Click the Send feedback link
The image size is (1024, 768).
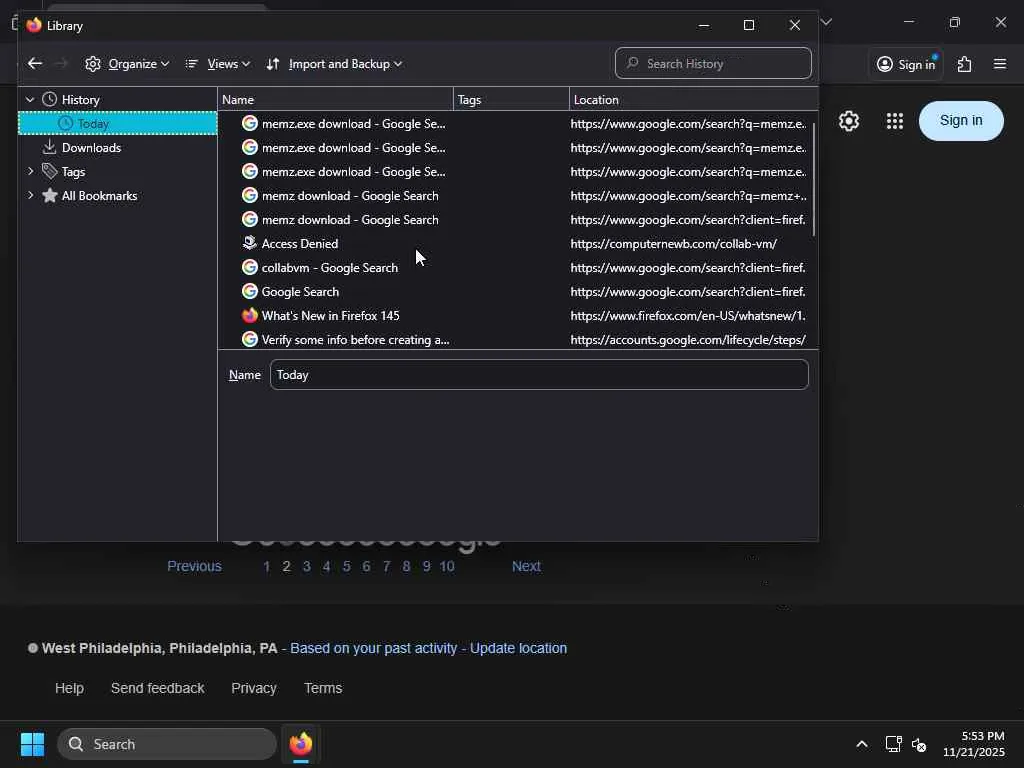pyautogui.click(x=157, y=688)
